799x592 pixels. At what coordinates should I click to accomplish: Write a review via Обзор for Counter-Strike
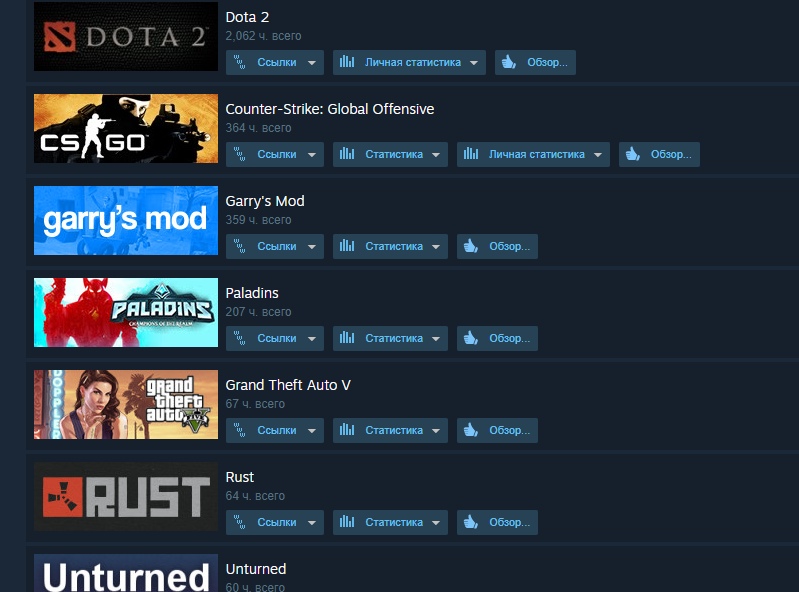click(x=659, y=154)
